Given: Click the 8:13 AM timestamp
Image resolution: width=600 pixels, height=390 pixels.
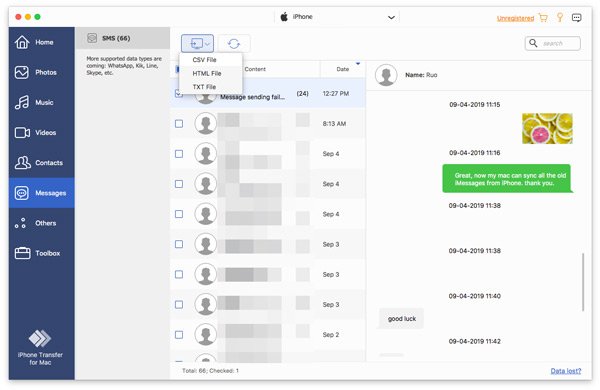Looking at the screenshot, I should (x=334, y=124).
